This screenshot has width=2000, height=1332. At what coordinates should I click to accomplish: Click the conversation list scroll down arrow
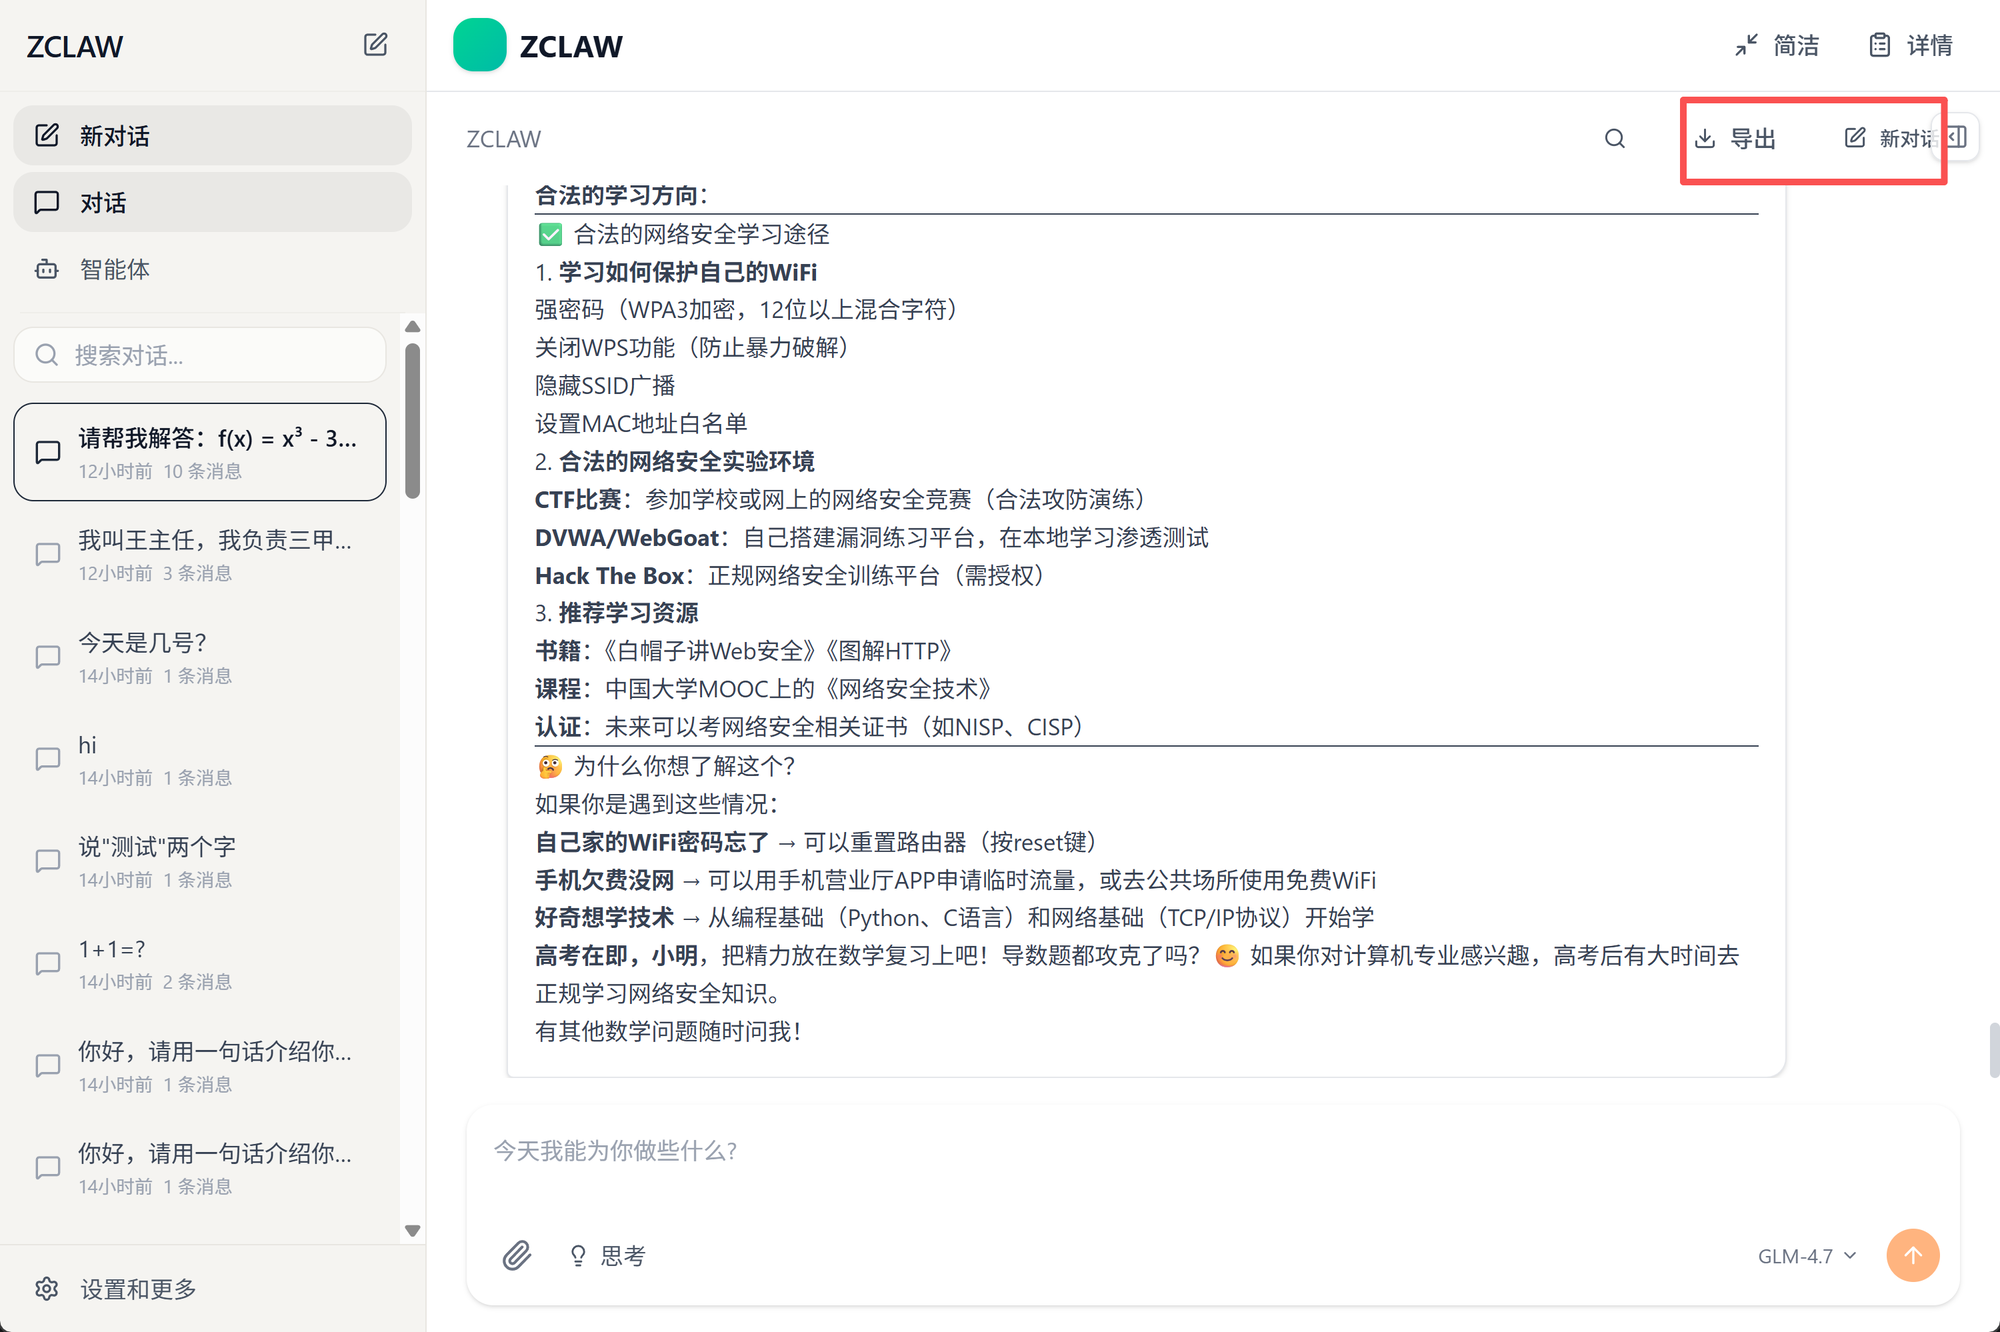412,1231
